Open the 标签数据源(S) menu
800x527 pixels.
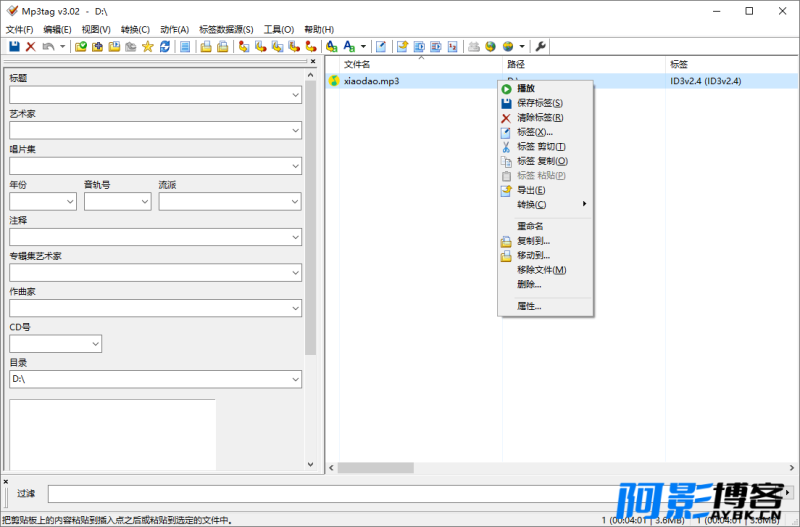[x=226, y=30]
